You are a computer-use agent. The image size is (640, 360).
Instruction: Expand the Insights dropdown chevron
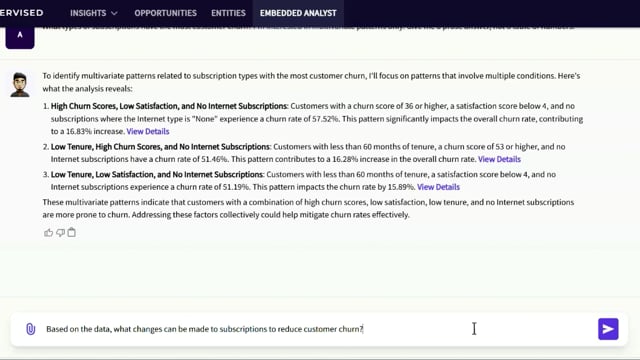tap(114, 13)
